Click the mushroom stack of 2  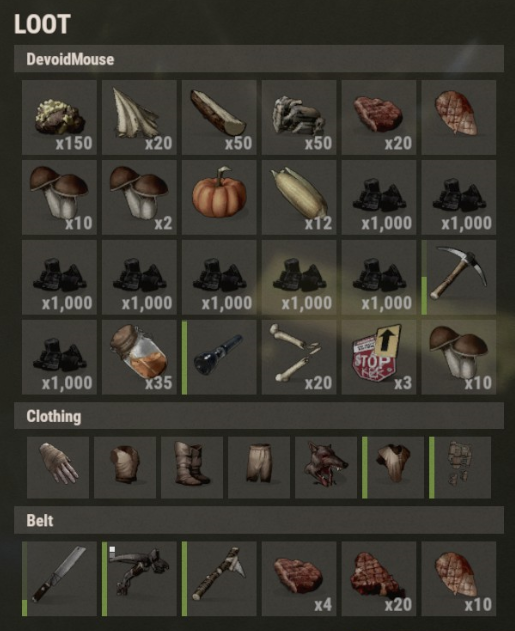point(139,197)
